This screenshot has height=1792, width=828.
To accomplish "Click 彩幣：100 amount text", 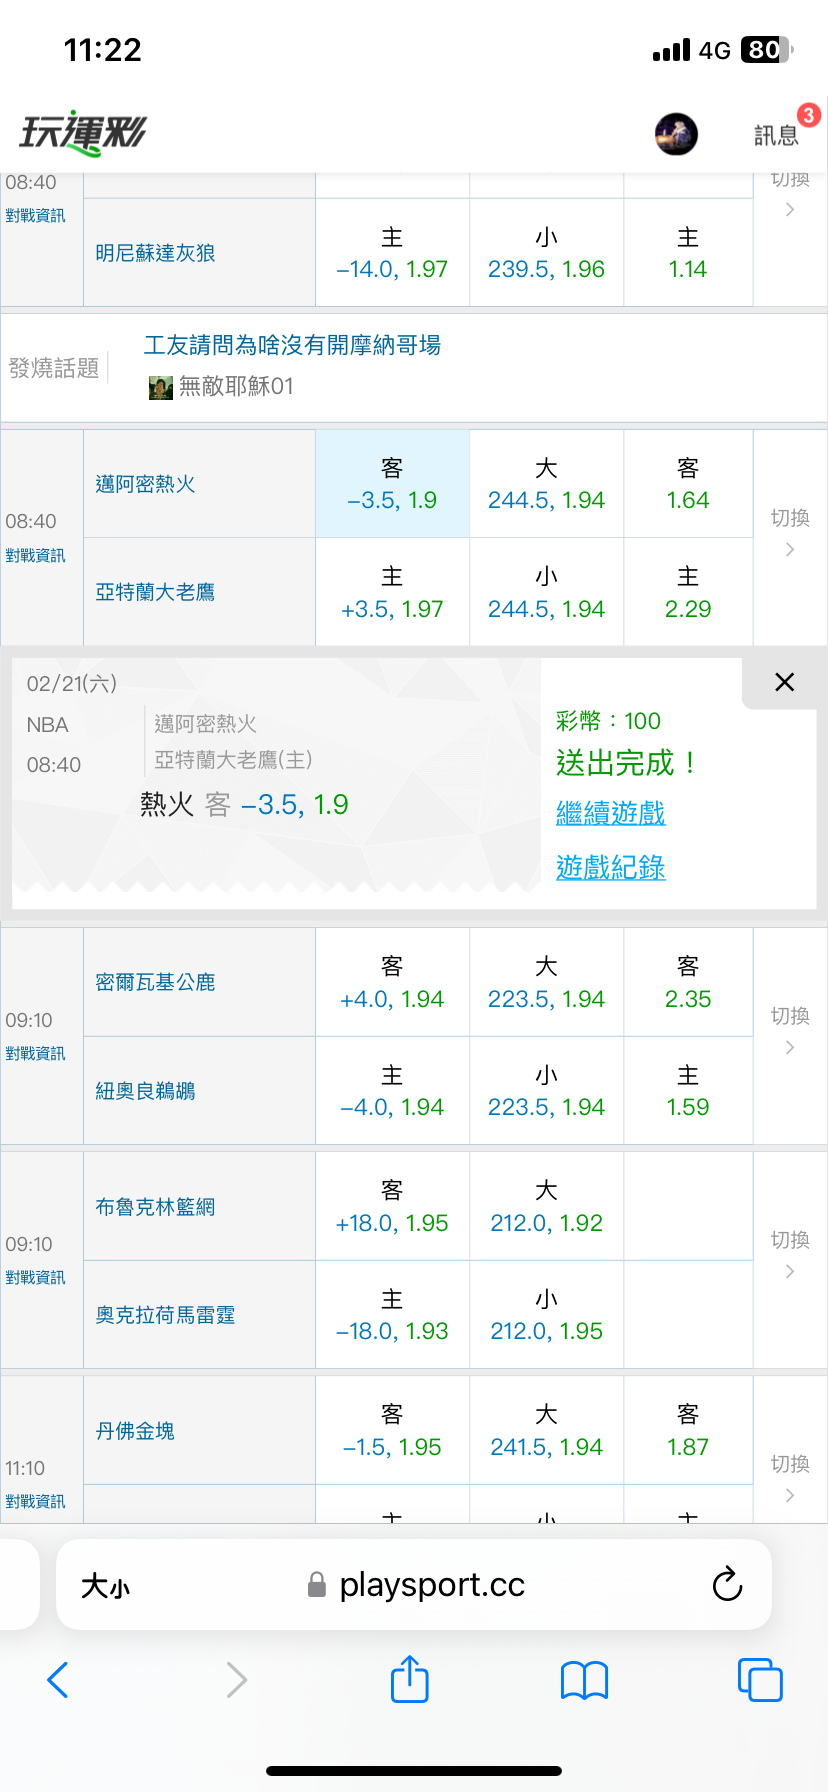I will [608, 721].
